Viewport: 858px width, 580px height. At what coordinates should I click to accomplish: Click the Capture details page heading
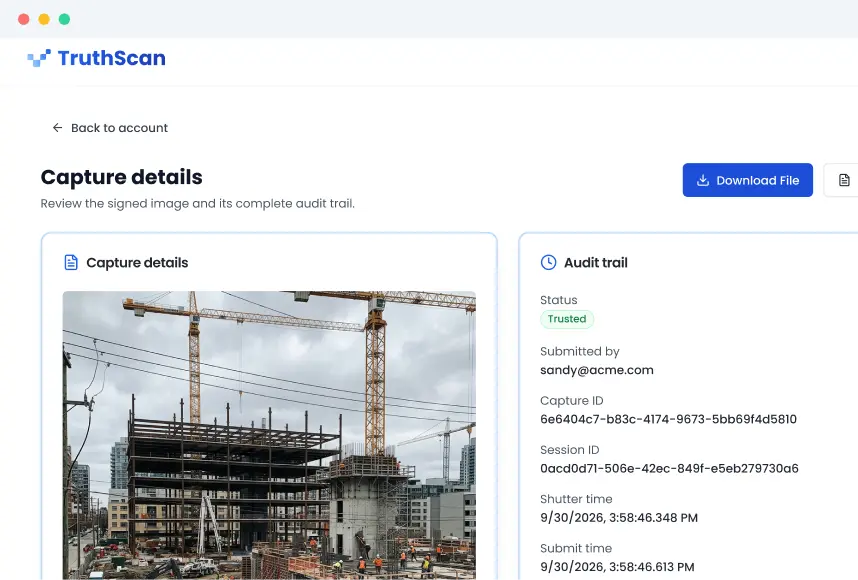click(x=121, y=177)
